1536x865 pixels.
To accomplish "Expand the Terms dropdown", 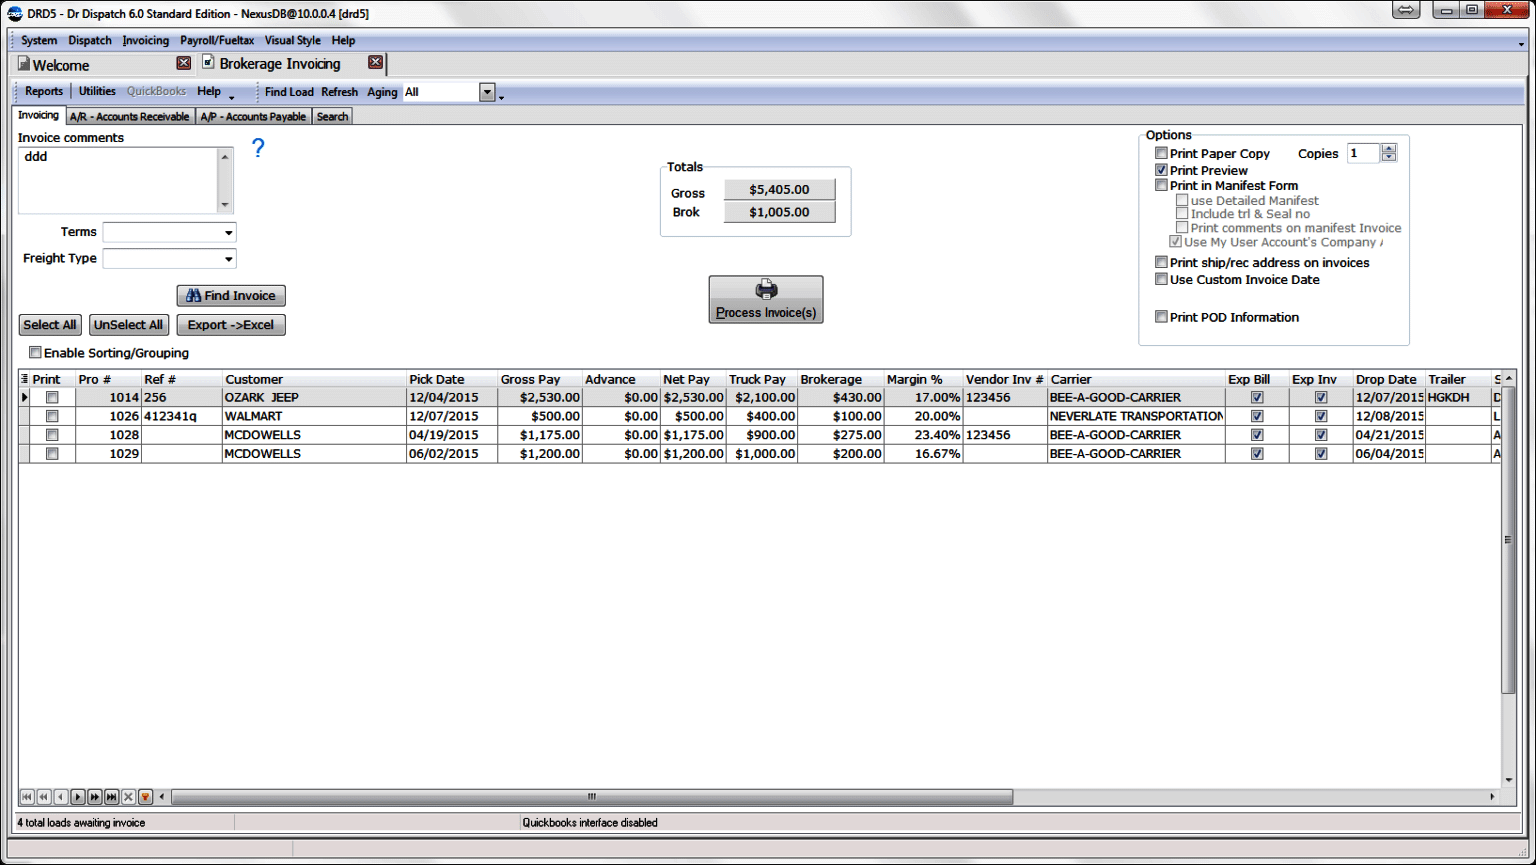I will tap(229, 232).
